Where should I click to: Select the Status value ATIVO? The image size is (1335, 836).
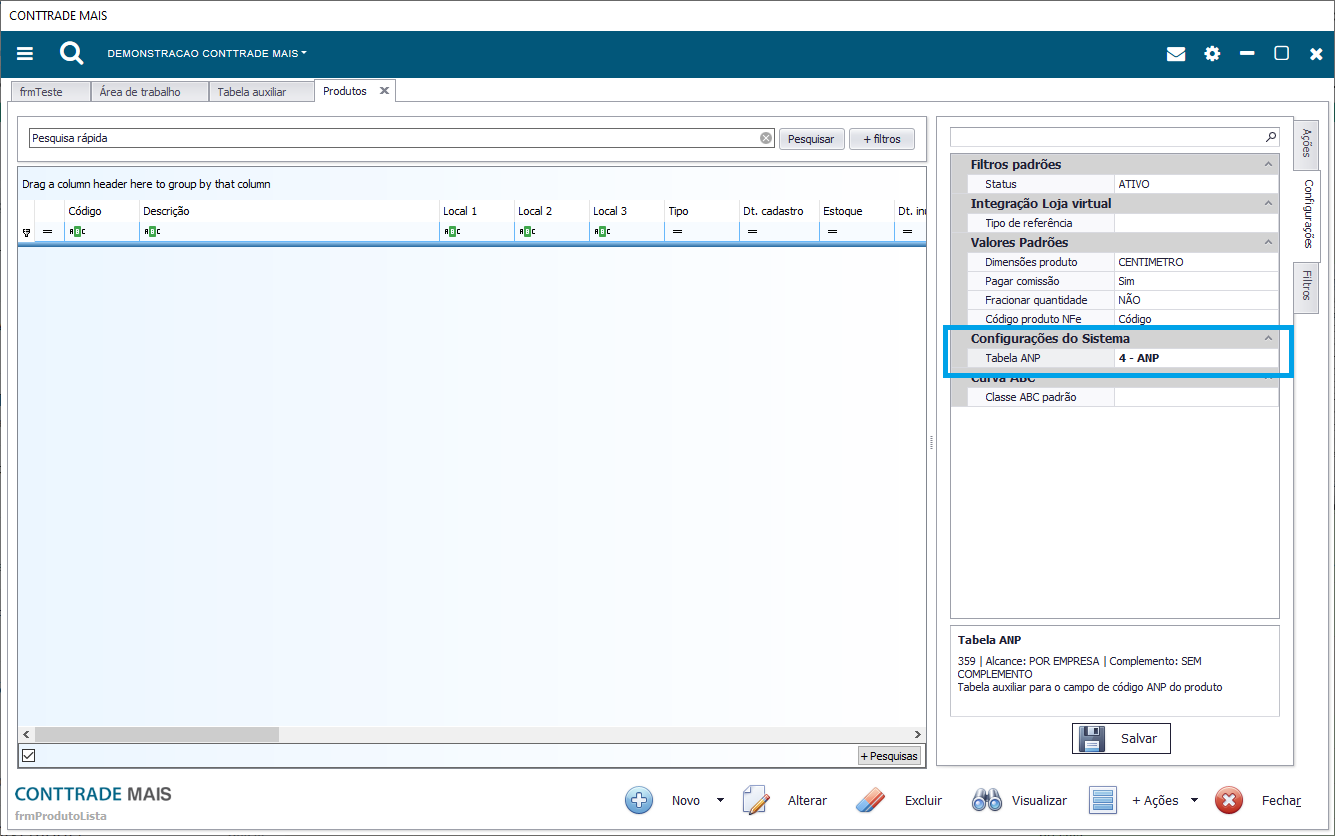point(1196,184)
